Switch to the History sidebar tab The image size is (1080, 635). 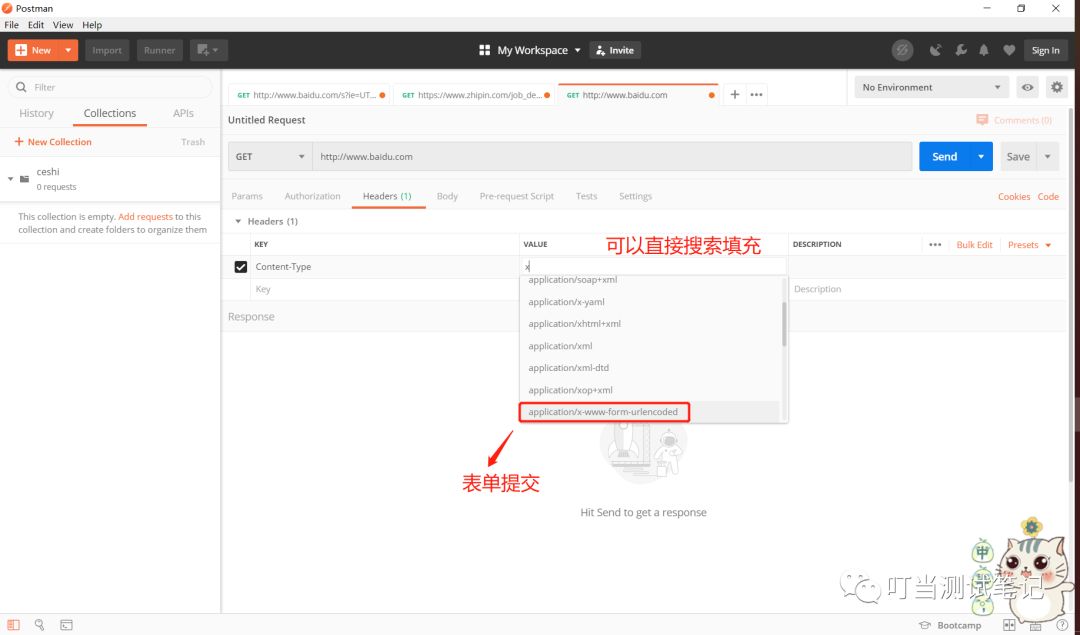pos(37,113)
